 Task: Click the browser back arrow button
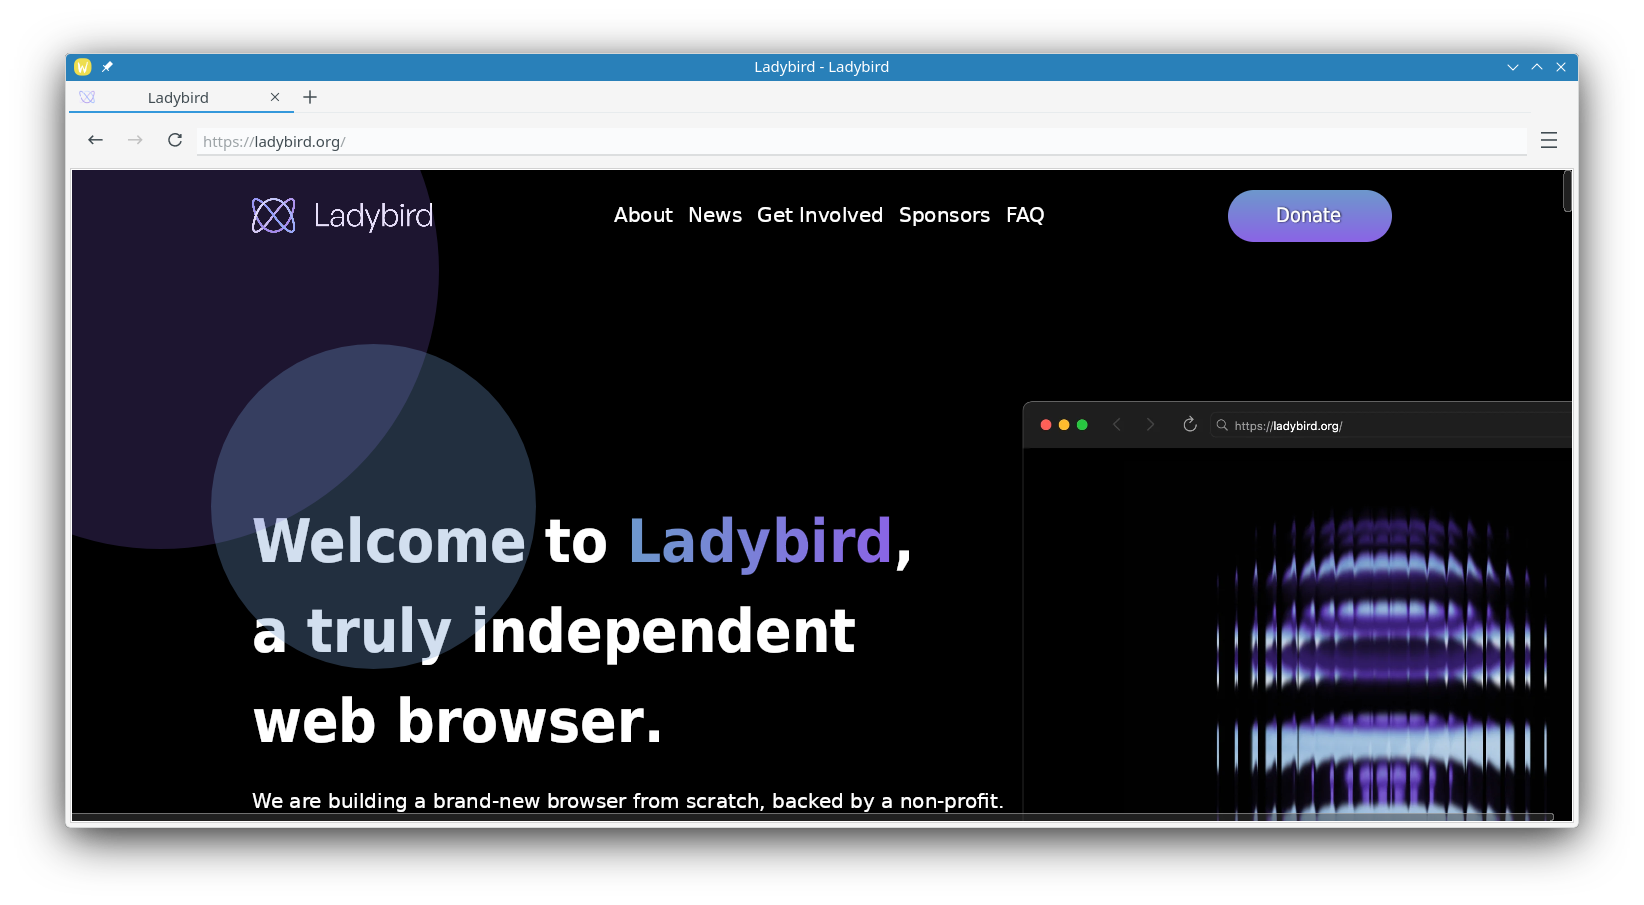pyautogui.click(x=95, y=140)
